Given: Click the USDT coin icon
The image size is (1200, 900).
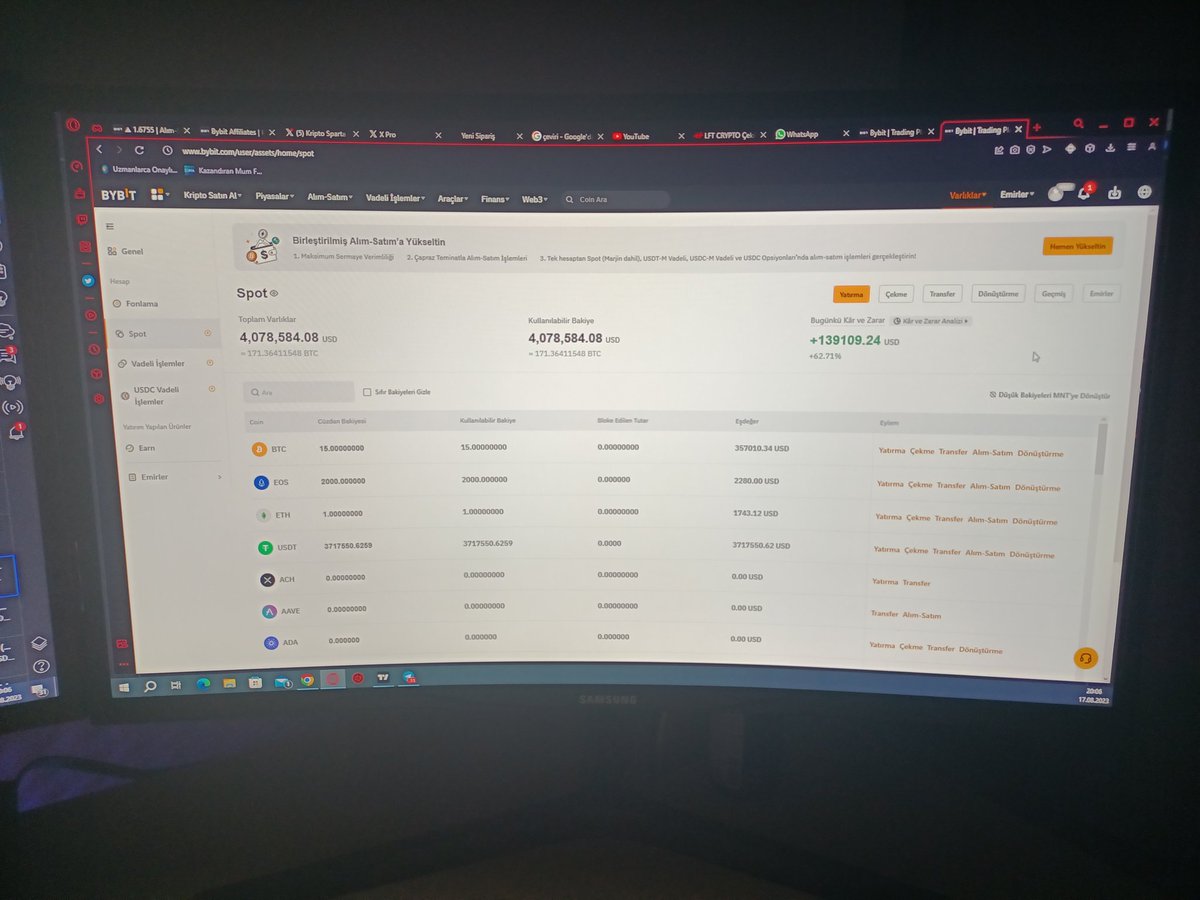Looking at the screenshot, I should tap(265, 547).
